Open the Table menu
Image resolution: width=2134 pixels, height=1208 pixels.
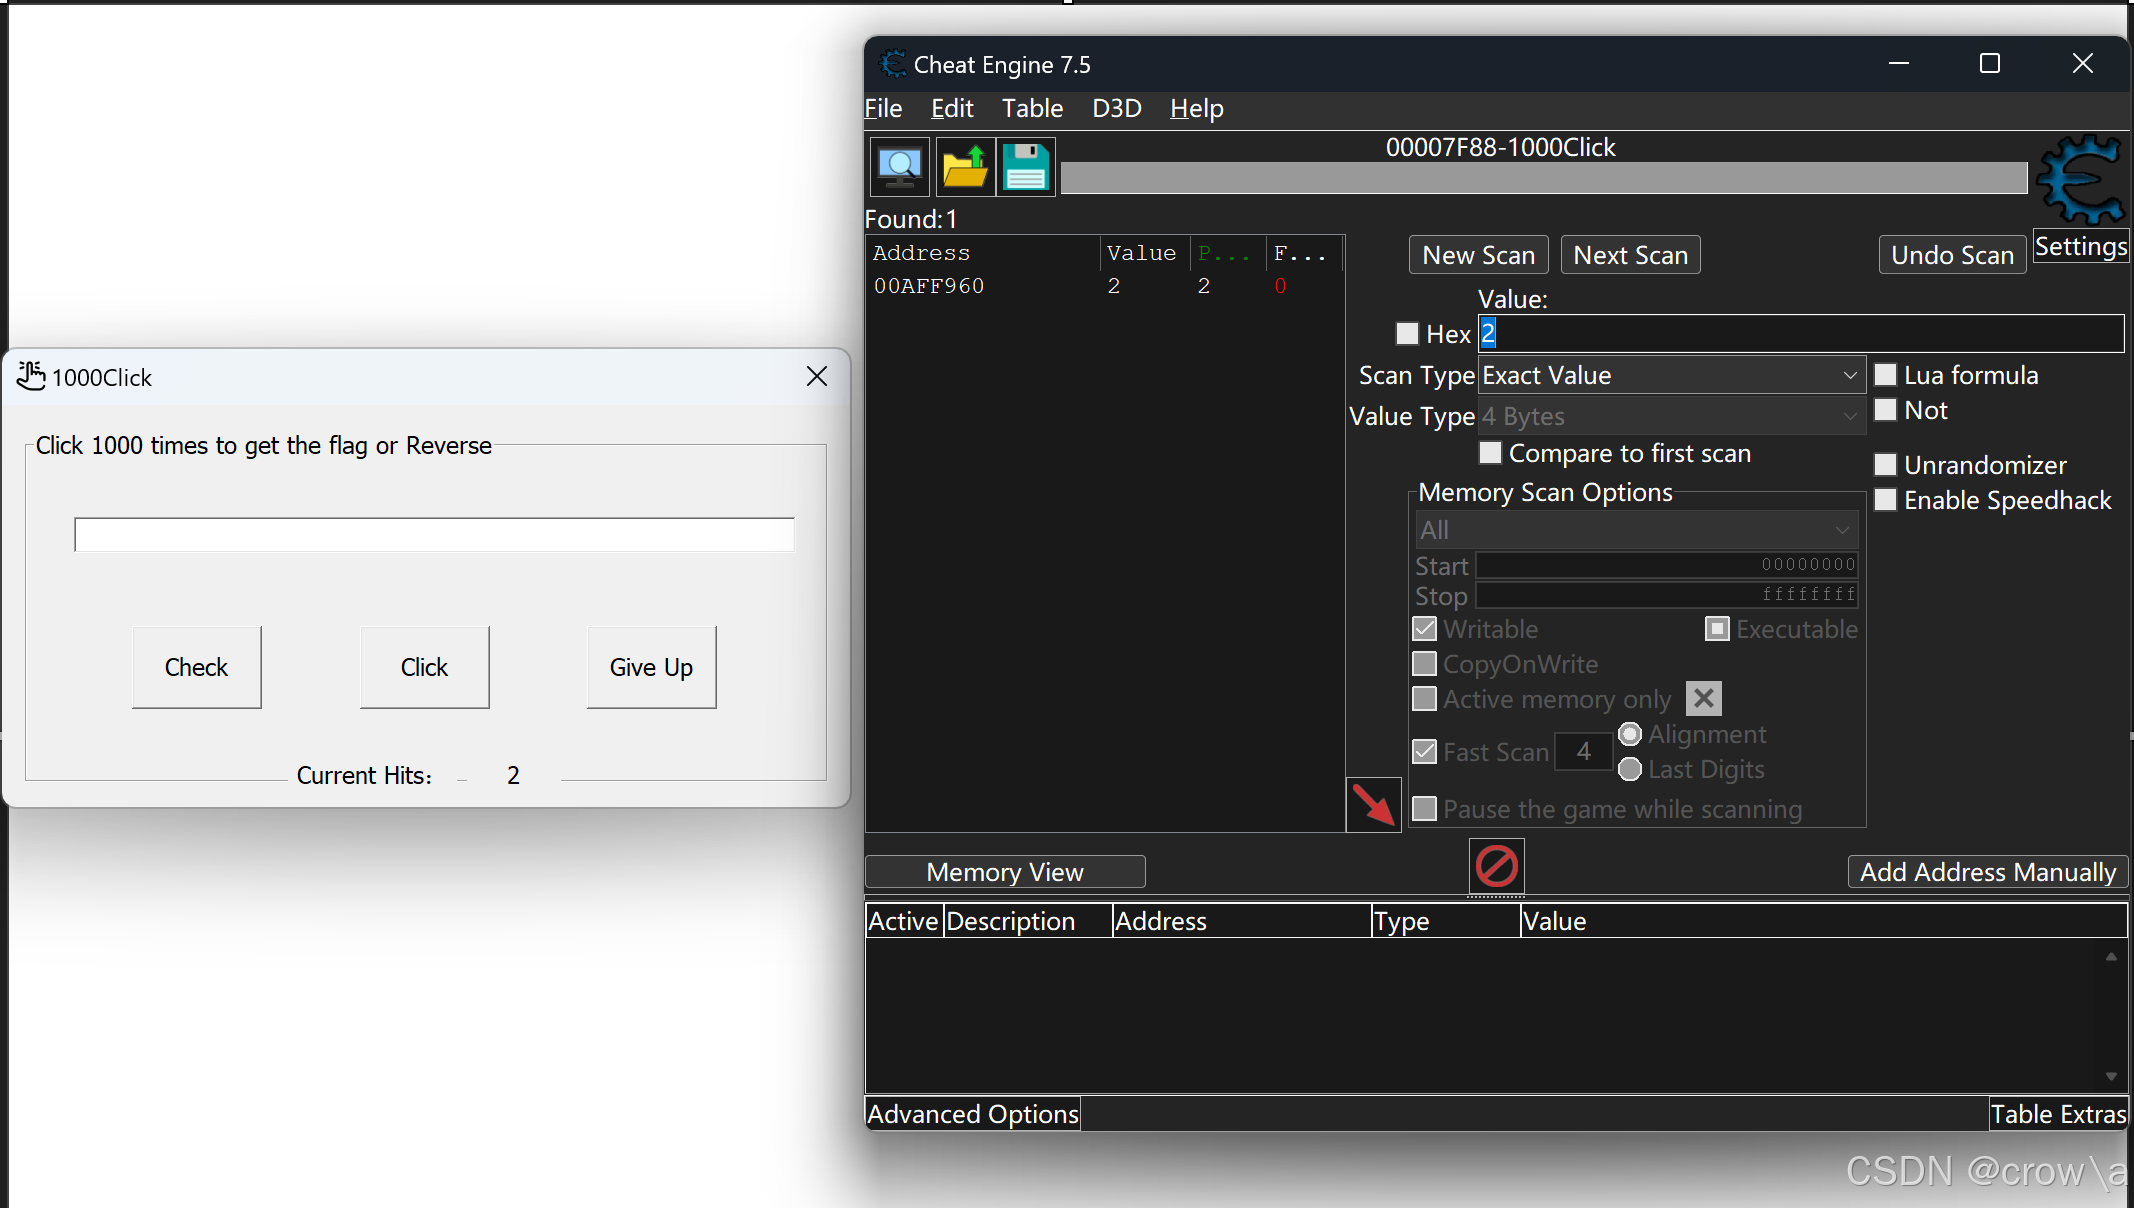pyautogui.click(x=1032, y=108)
